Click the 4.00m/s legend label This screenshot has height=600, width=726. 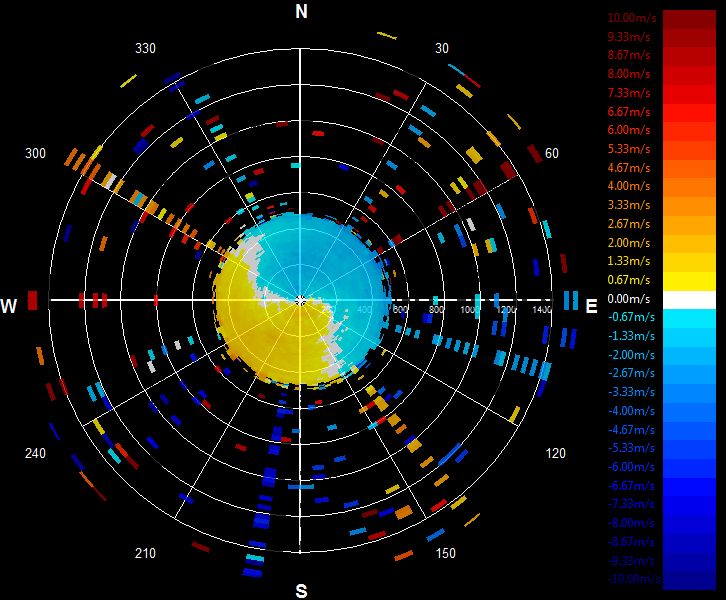click(629, 186)
